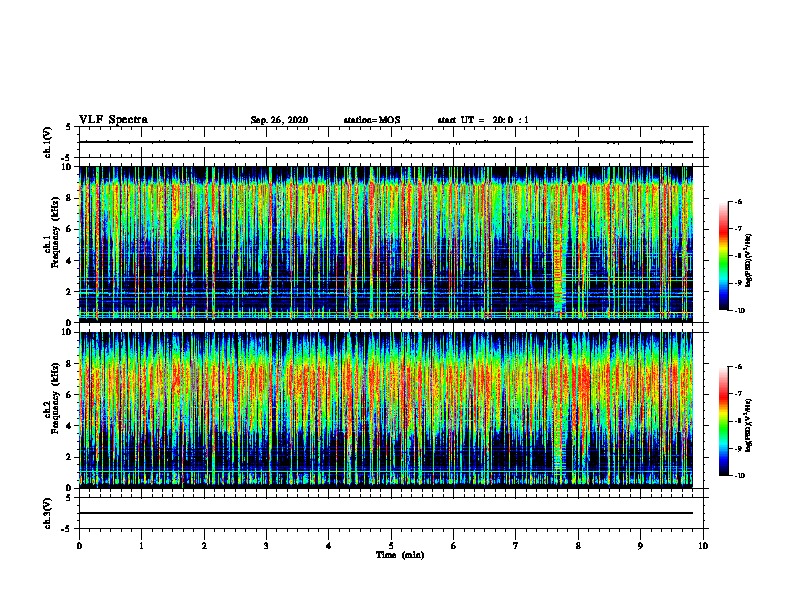792x612 pixels.
Task: Click the ch.1 spectrogram color scale bar
Action: click(724, 256)
